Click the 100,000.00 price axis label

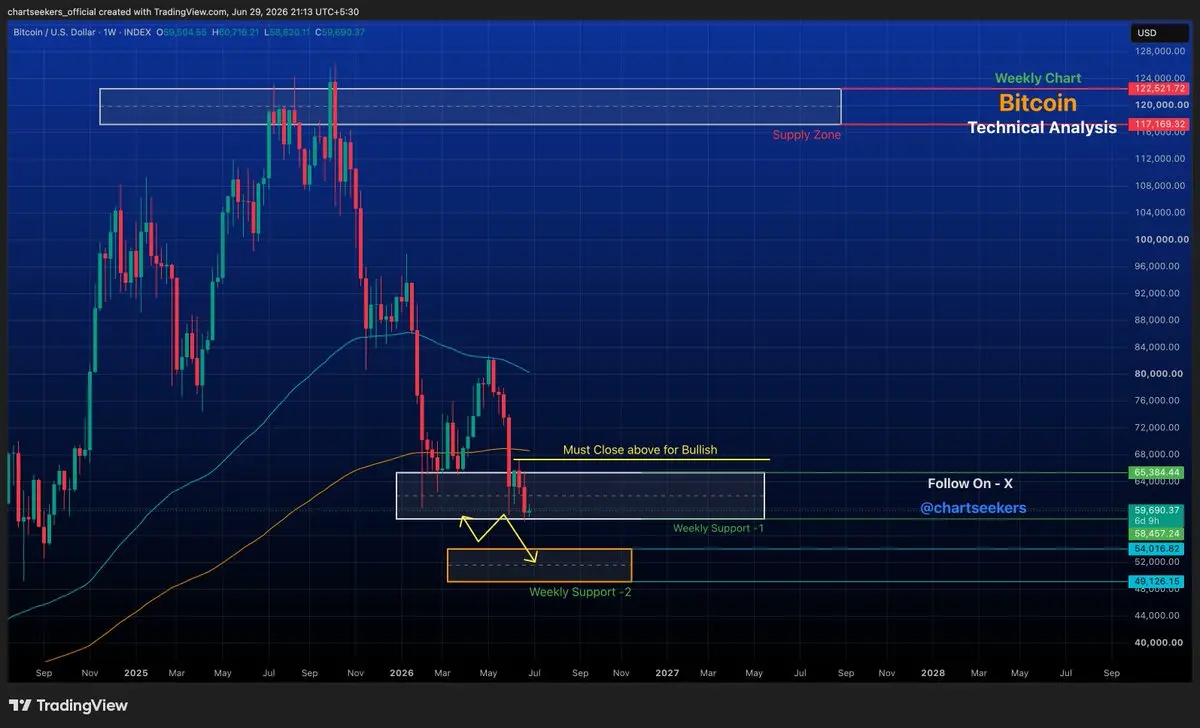point(1160,239)
